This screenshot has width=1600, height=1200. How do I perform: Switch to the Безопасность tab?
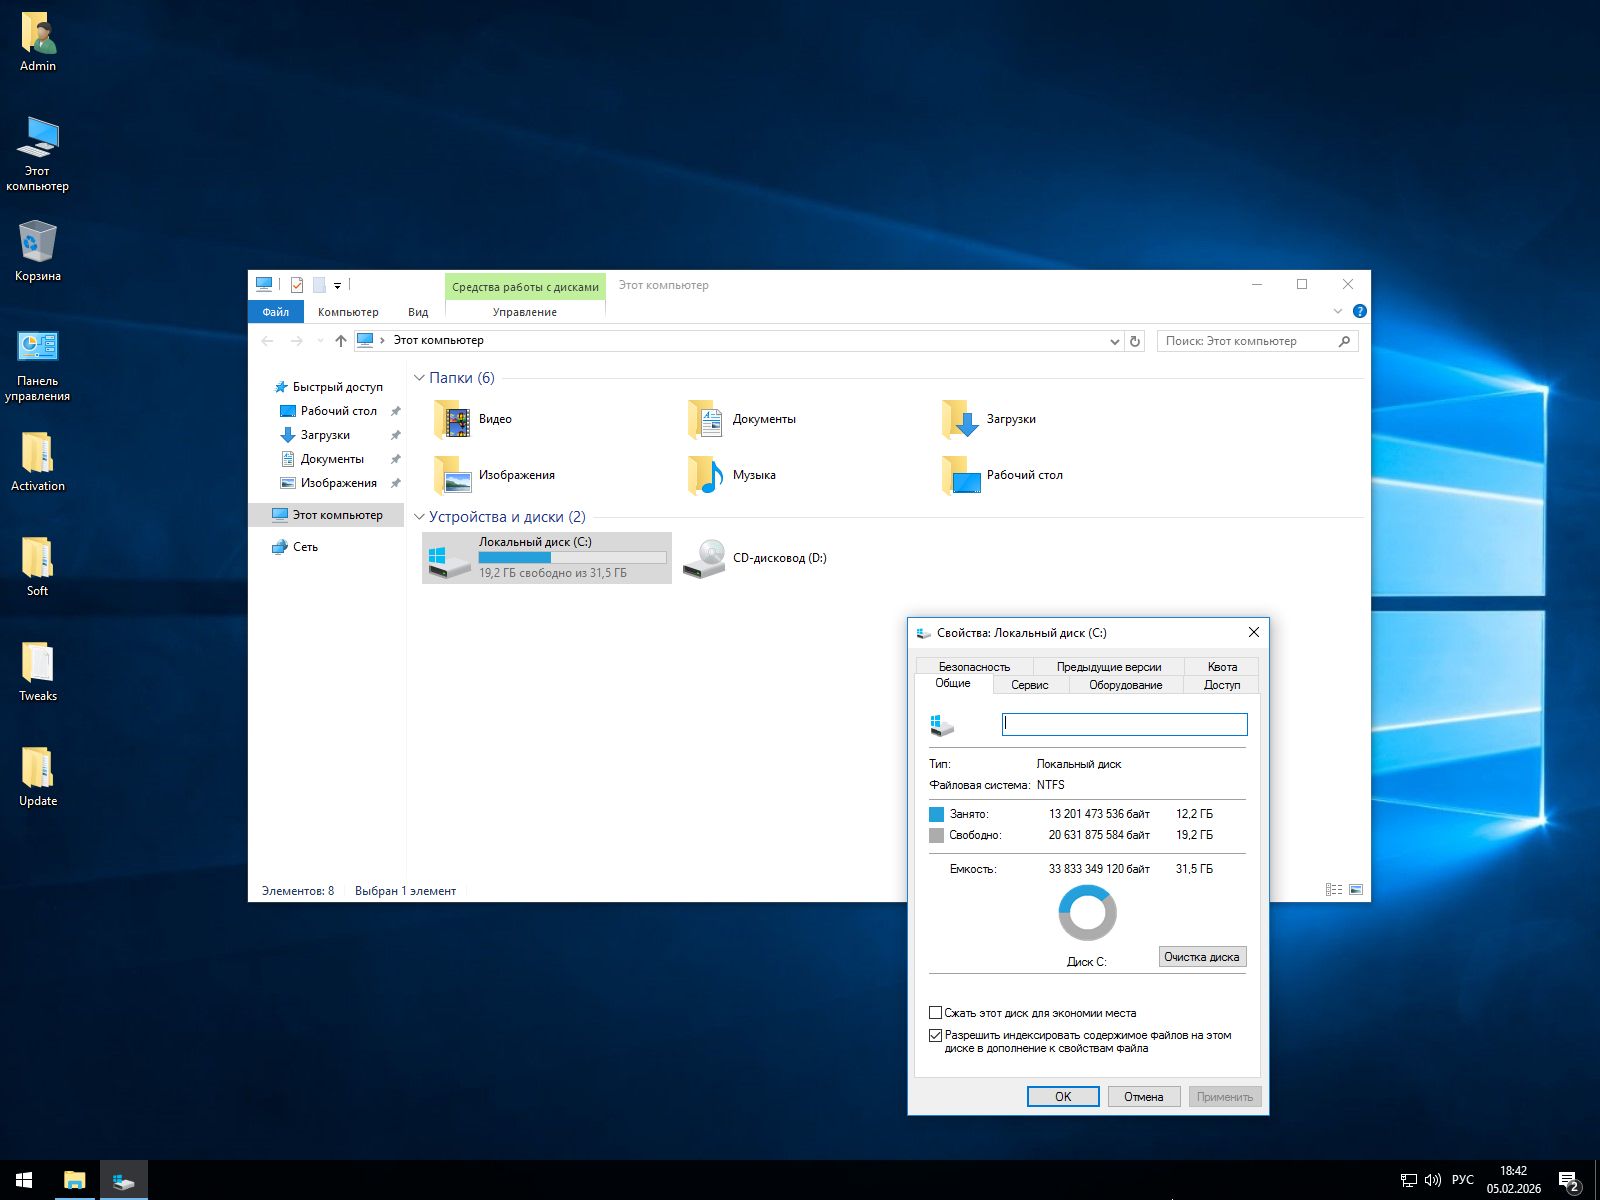(974, 667)
